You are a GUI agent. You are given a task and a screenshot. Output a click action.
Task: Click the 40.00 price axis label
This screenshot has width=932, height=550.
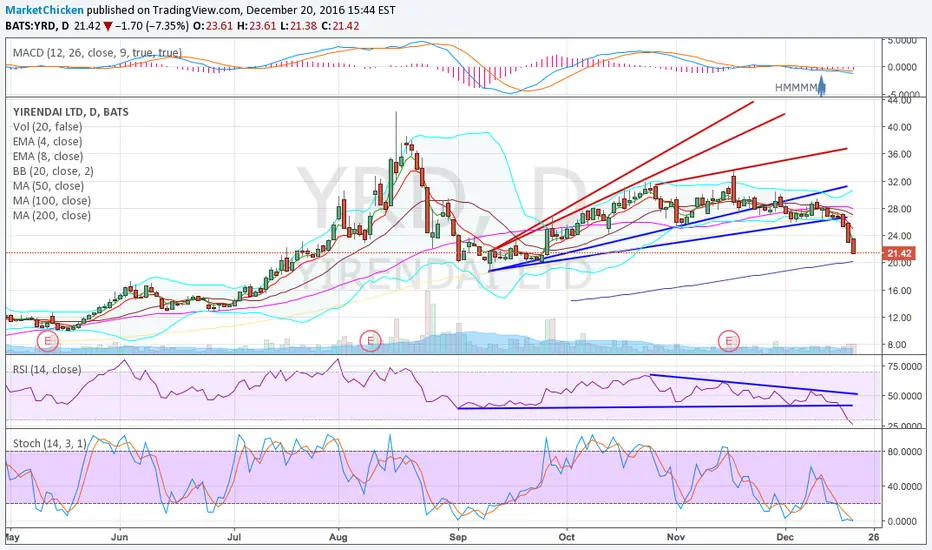899,127
